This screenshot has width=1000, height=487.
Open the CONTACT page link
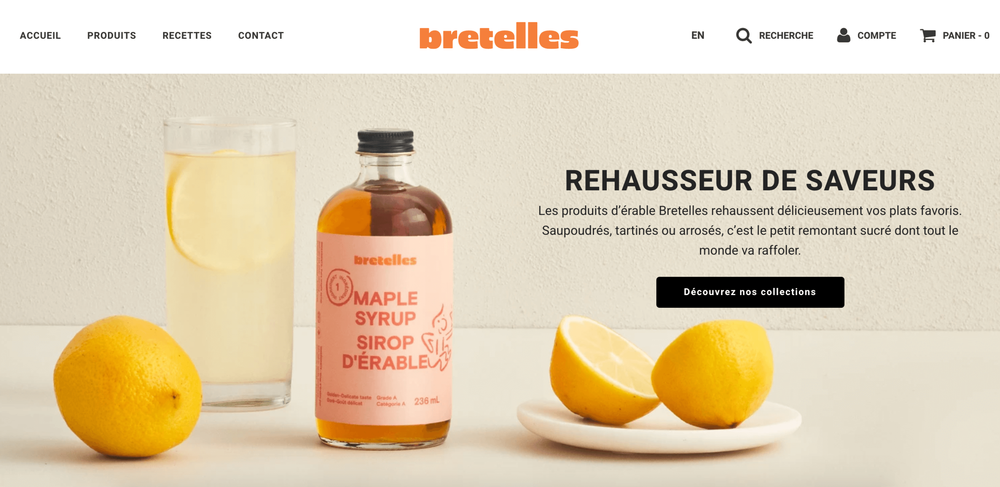(261, 36)
